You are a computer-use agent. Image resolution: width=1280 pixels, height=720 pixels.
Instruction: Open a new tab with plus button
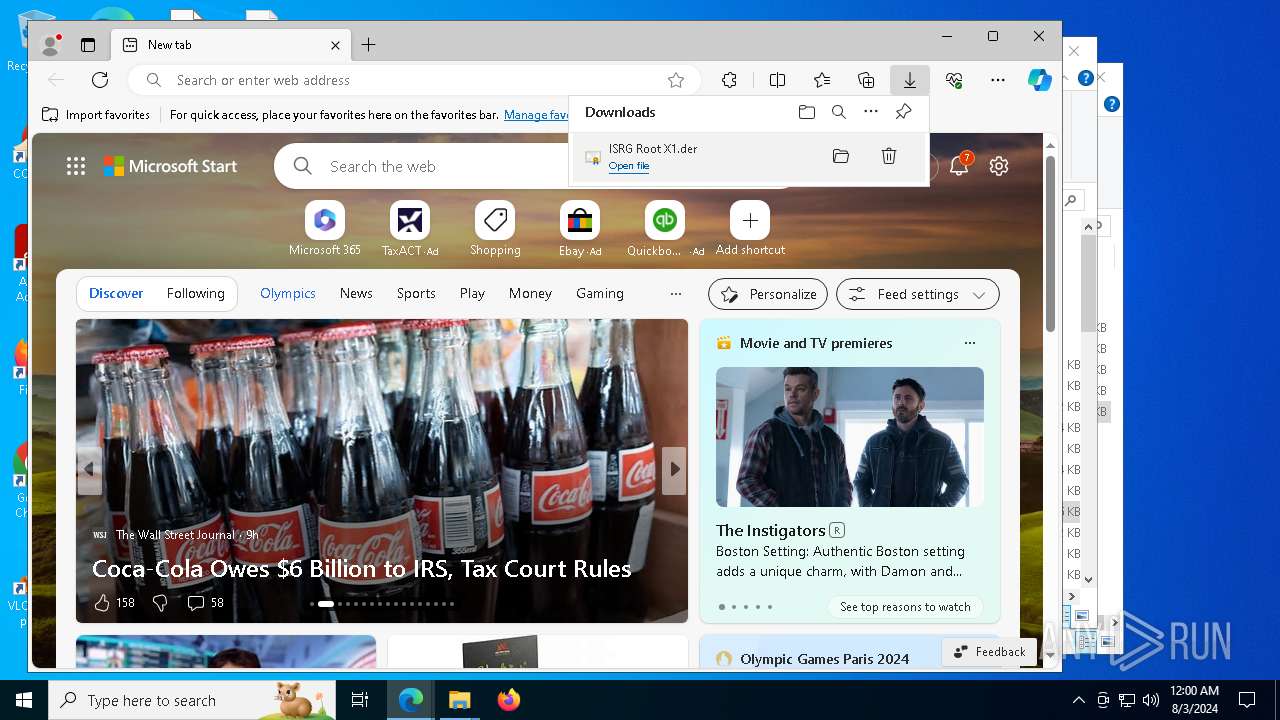368,45
